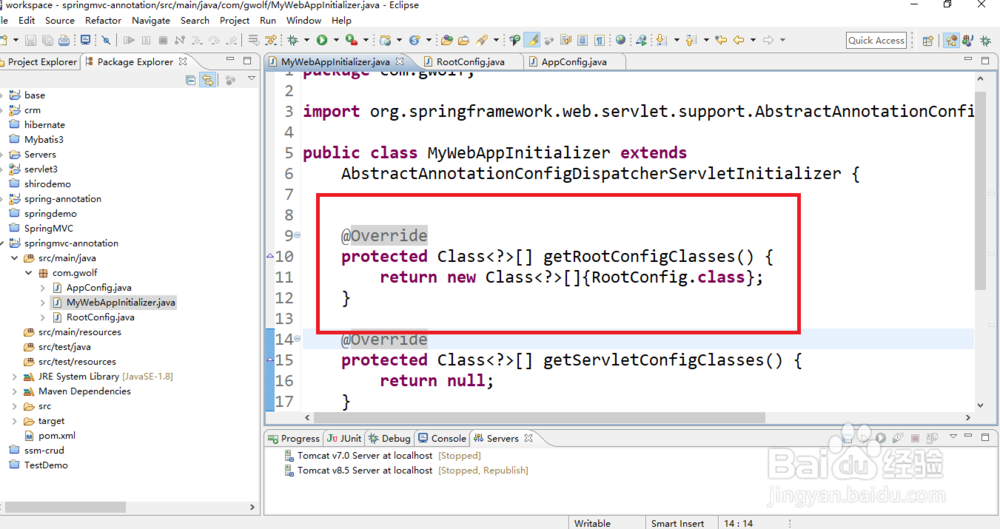Click Last Edit Location icon

click(x=721, y=40)
